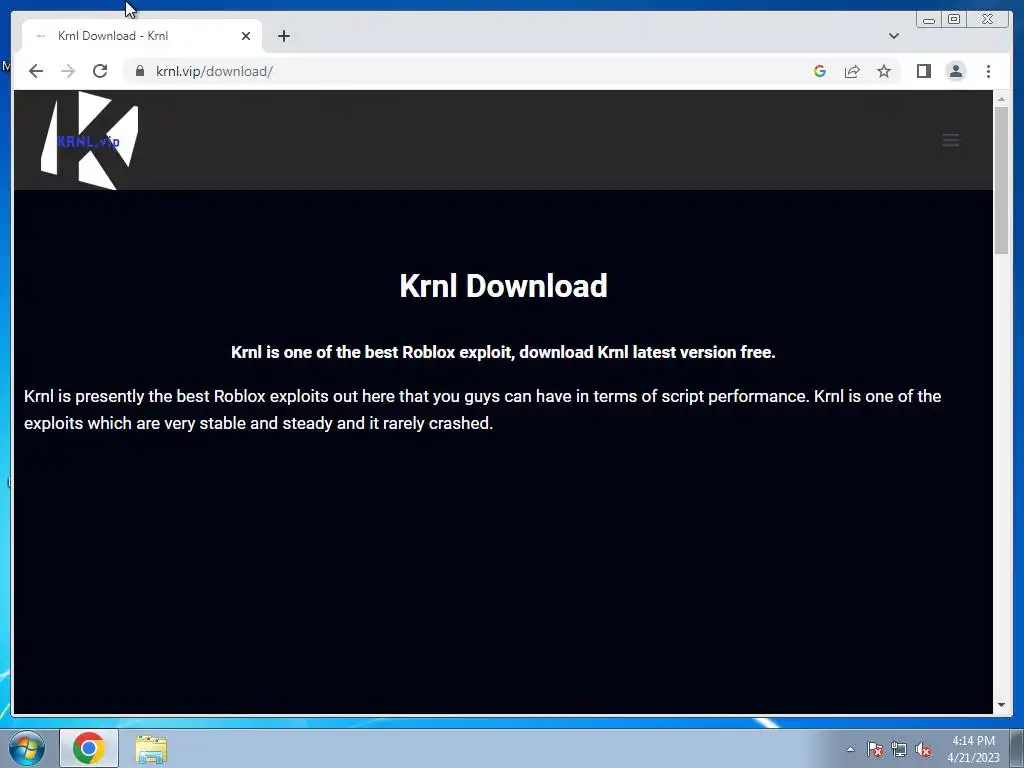Click paragraph starting 'Krnl is presently the best'
Viewport: 1024px width, 768px height.
coord(483,409)
